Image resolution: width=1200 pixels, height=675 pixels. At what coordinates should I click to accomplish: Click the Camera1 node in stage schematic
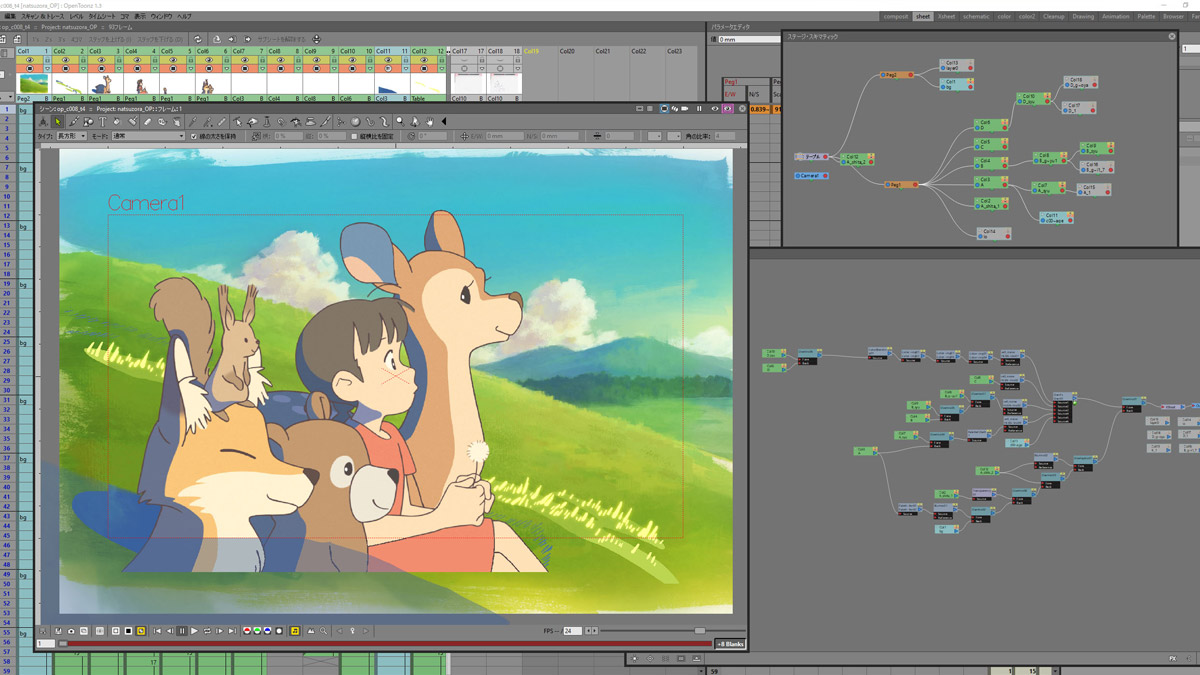810,176
